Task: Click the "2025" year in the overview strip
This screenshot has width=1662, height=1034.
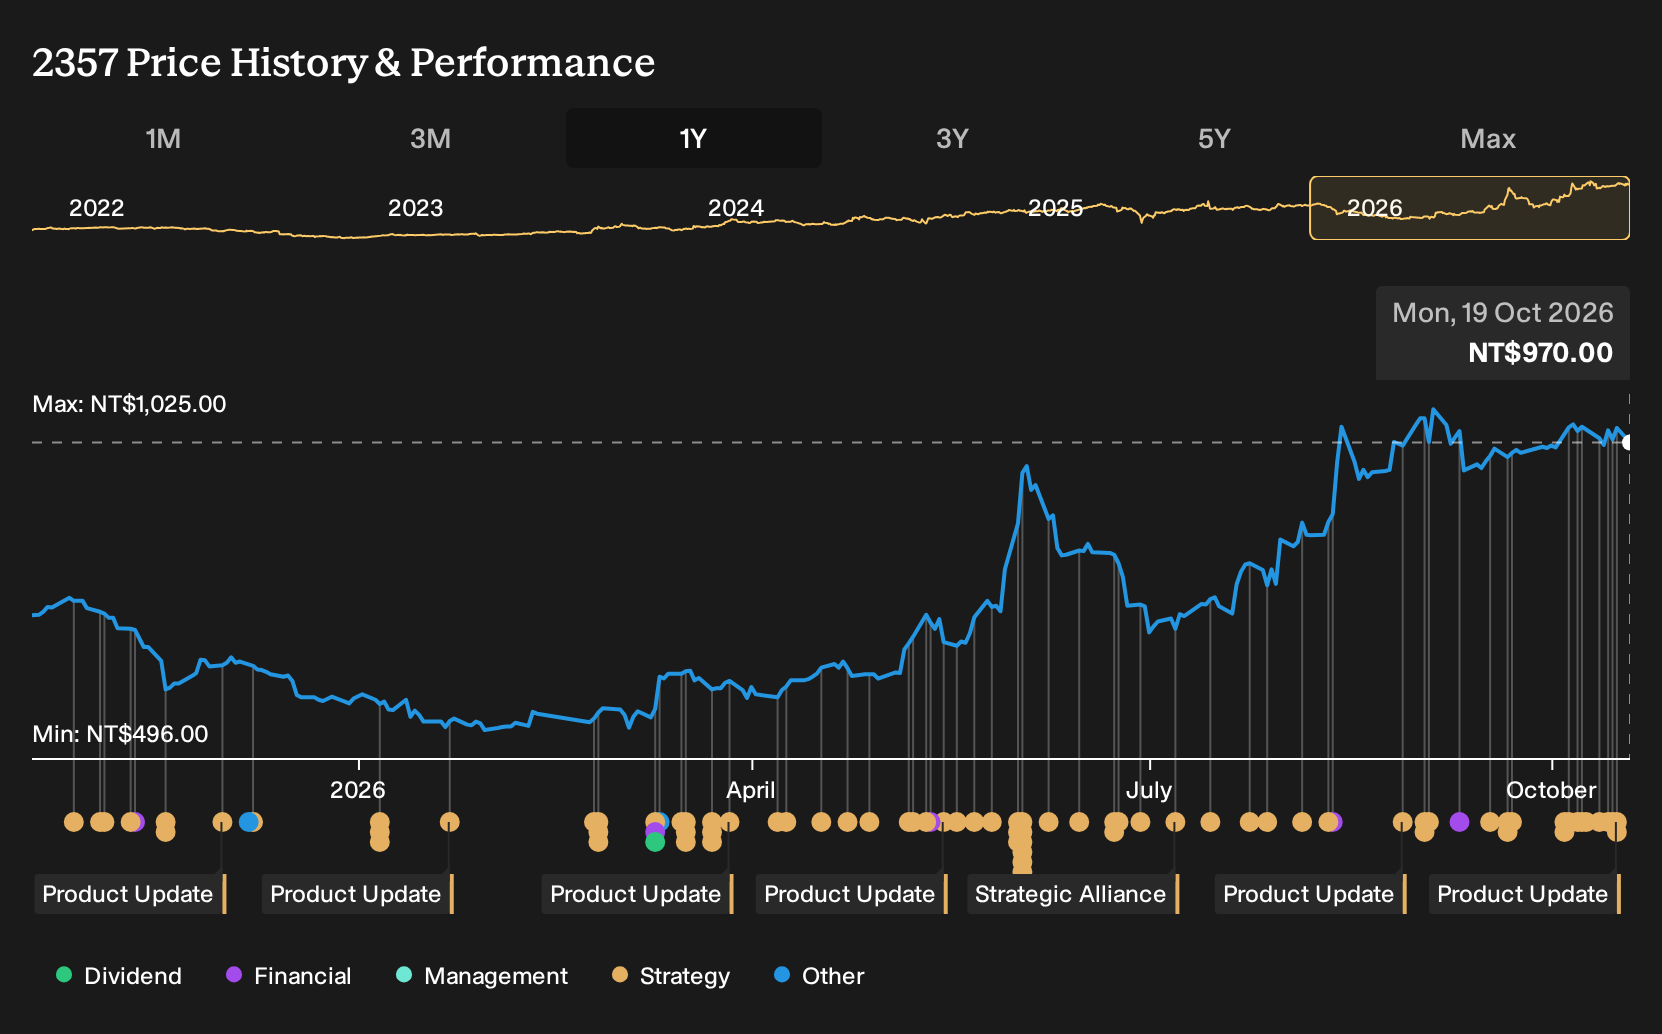Action: pyautogui.click(x=1056, y=208)
